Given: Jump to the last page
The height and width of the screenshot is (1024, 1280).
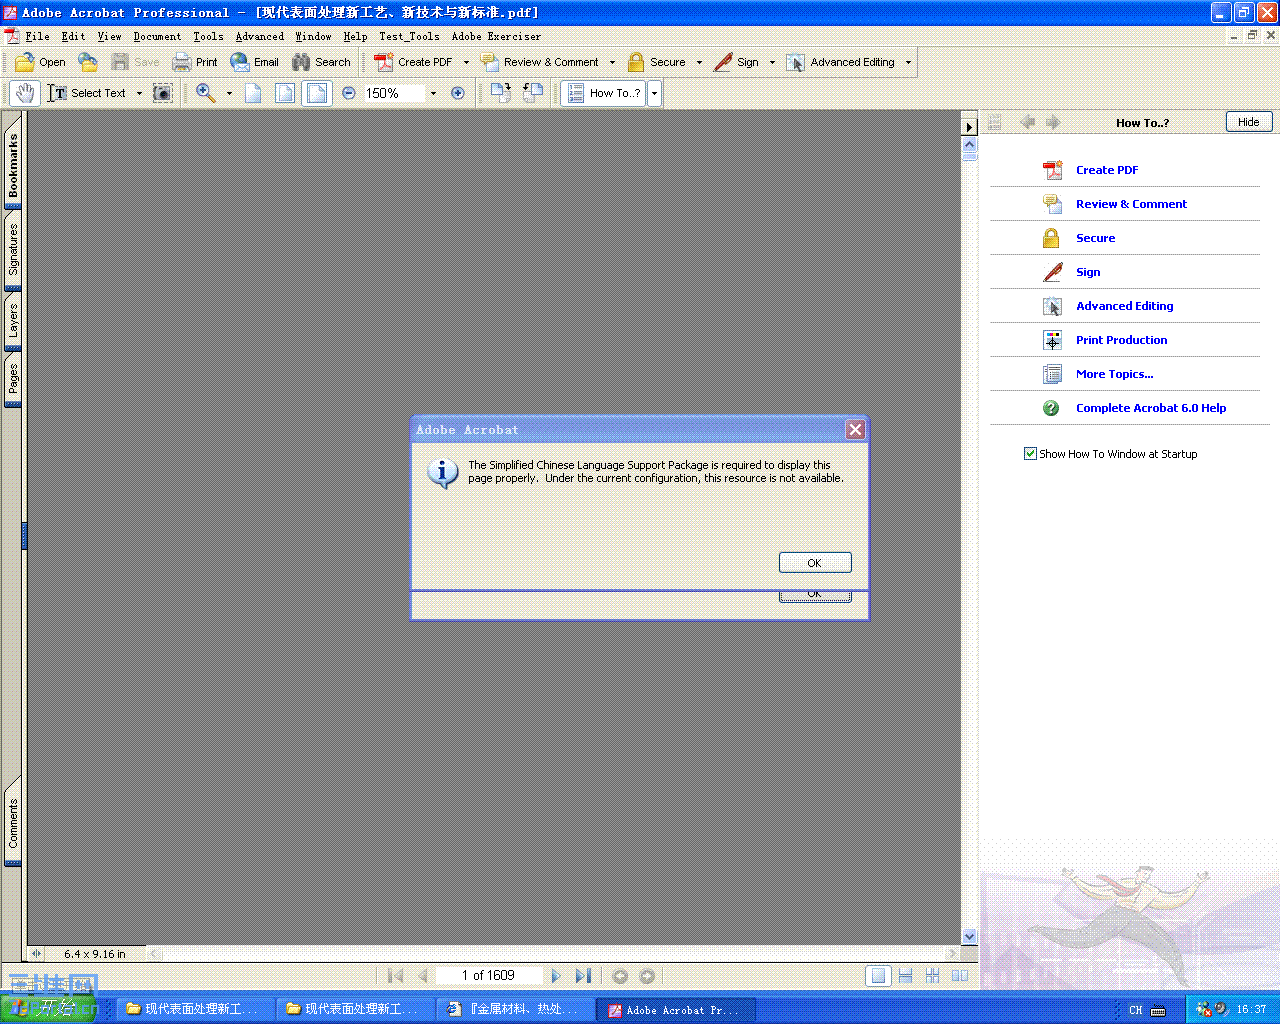Looking at the screenshot, I should (x=583, y=976).
